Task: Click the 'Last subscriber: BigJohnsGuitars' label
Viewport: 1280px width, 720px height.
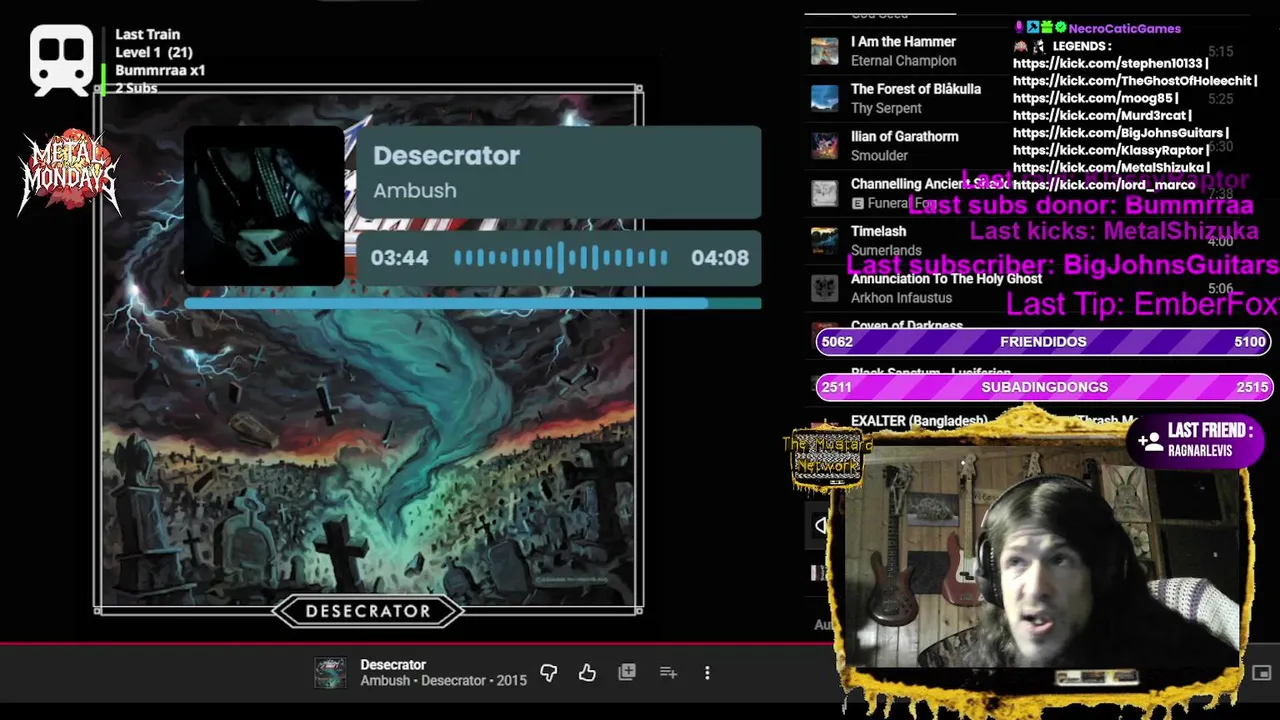Action: 1062,265
